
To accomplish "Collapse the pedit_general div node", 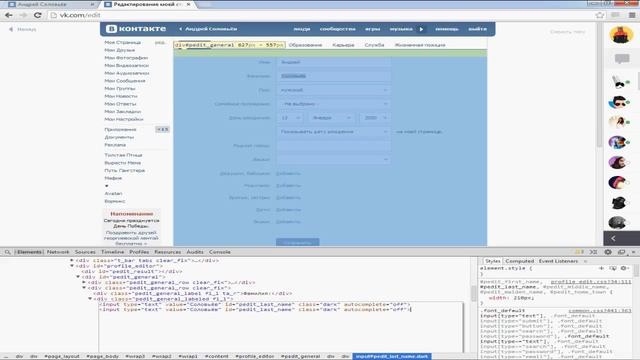I will click(78, 277).
